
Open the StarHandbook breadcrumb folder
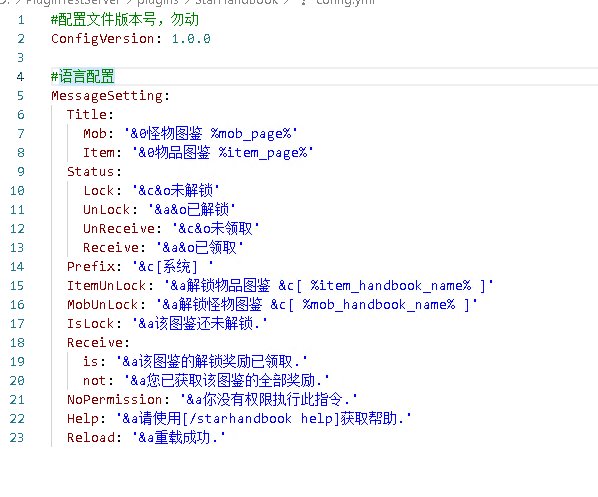pyautogui.click(x=236, y=2)
